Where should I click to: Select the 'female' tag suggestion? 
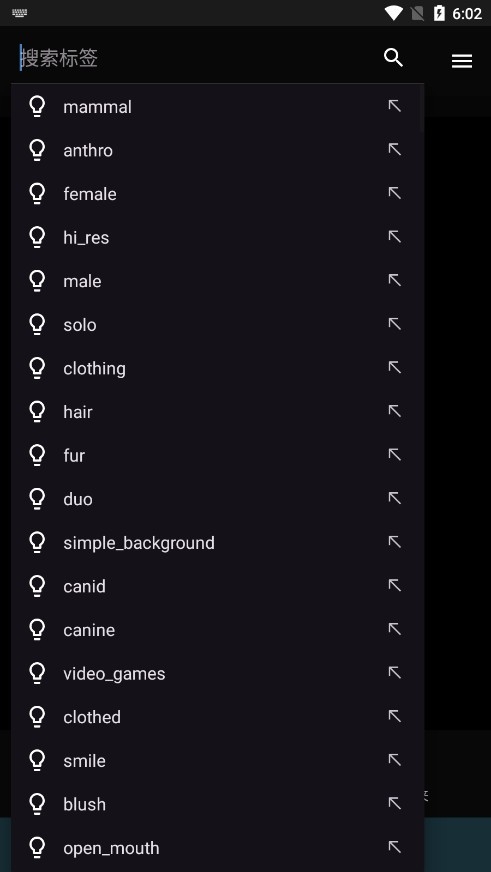pyautogui.click(x=217, y=194)
